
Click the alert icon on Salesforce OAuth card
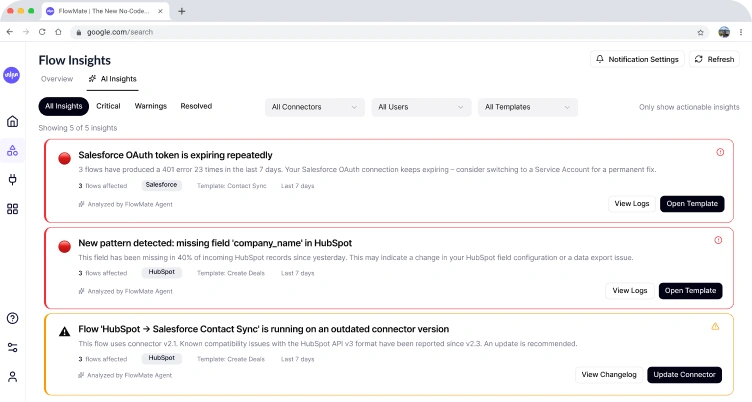[718, 153]
